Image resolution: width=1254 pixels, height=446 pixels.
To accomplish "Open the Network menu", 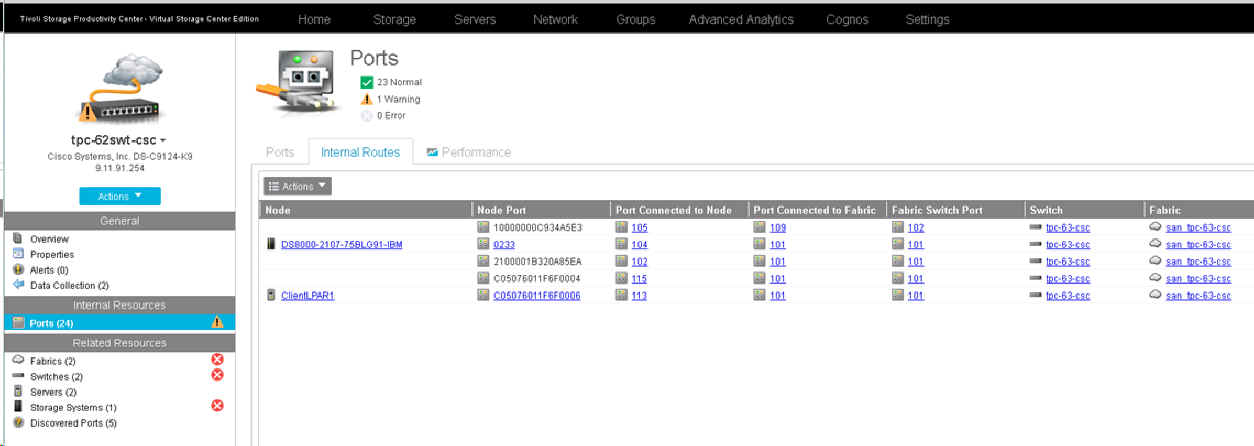I will click(x=555, y=19).
